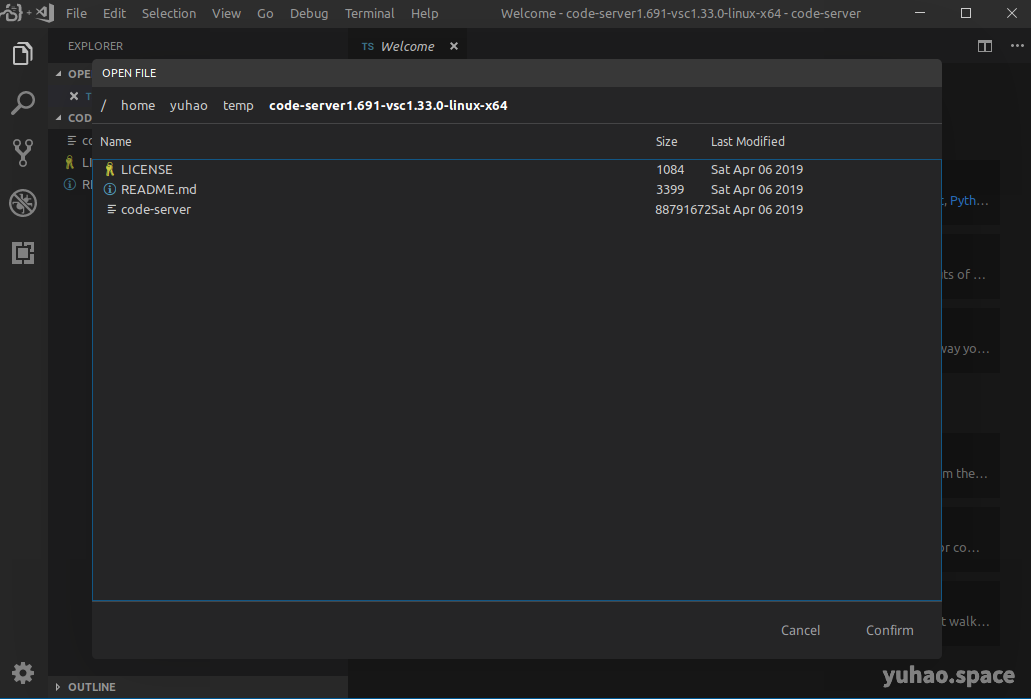Open the Edit menu
Screen dimensions: 1031x699
[x=114, y=13]
